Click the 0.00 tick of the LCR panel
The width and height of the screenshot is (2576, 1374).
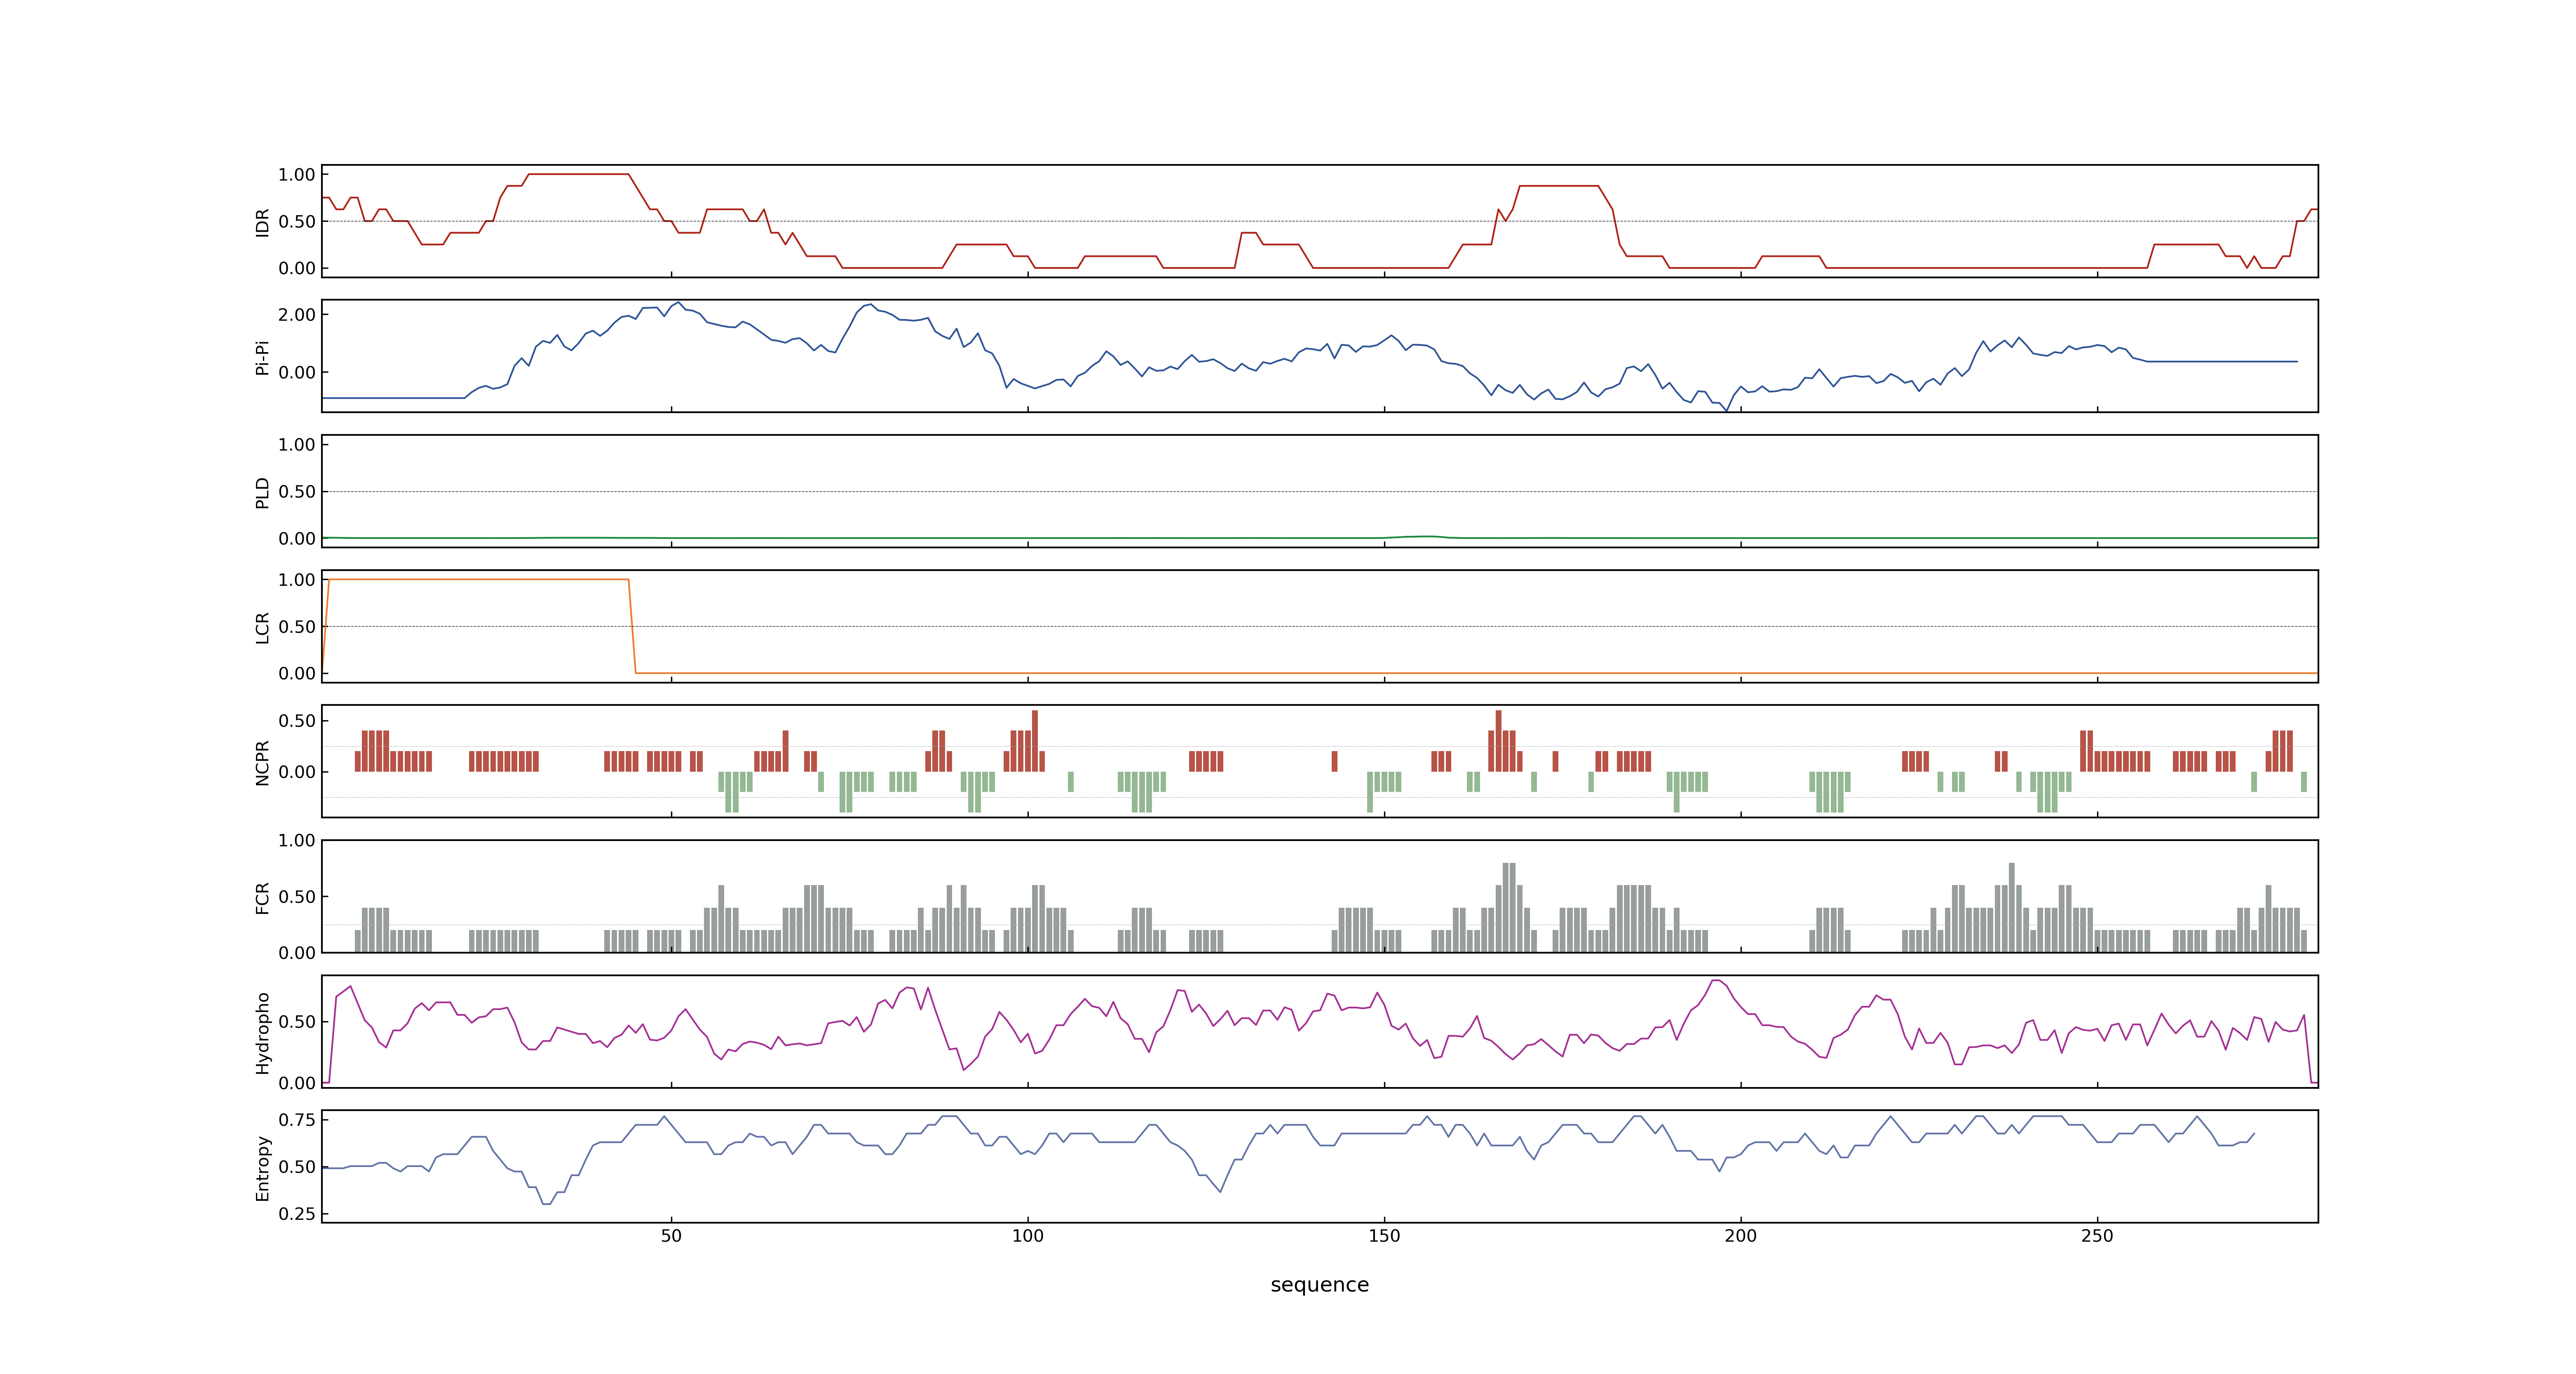(297, 673)
